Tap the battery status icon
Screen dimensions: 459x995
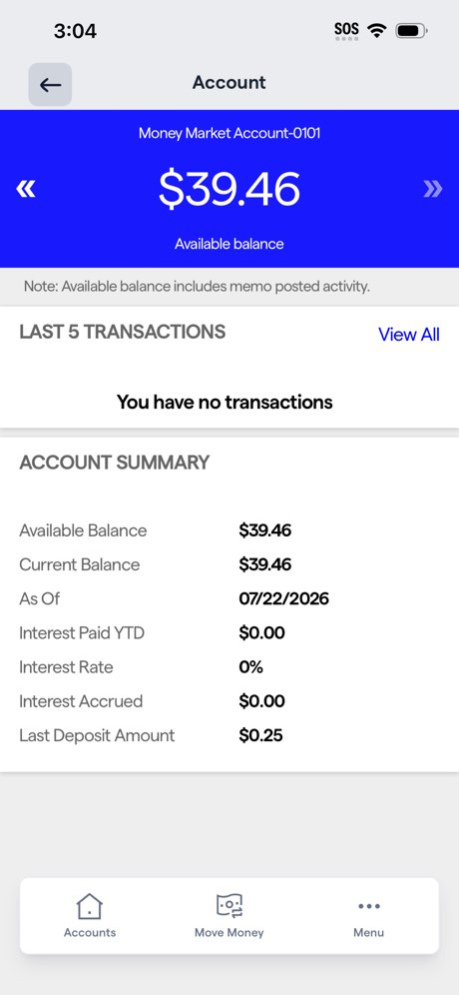(x=411, y=30)
